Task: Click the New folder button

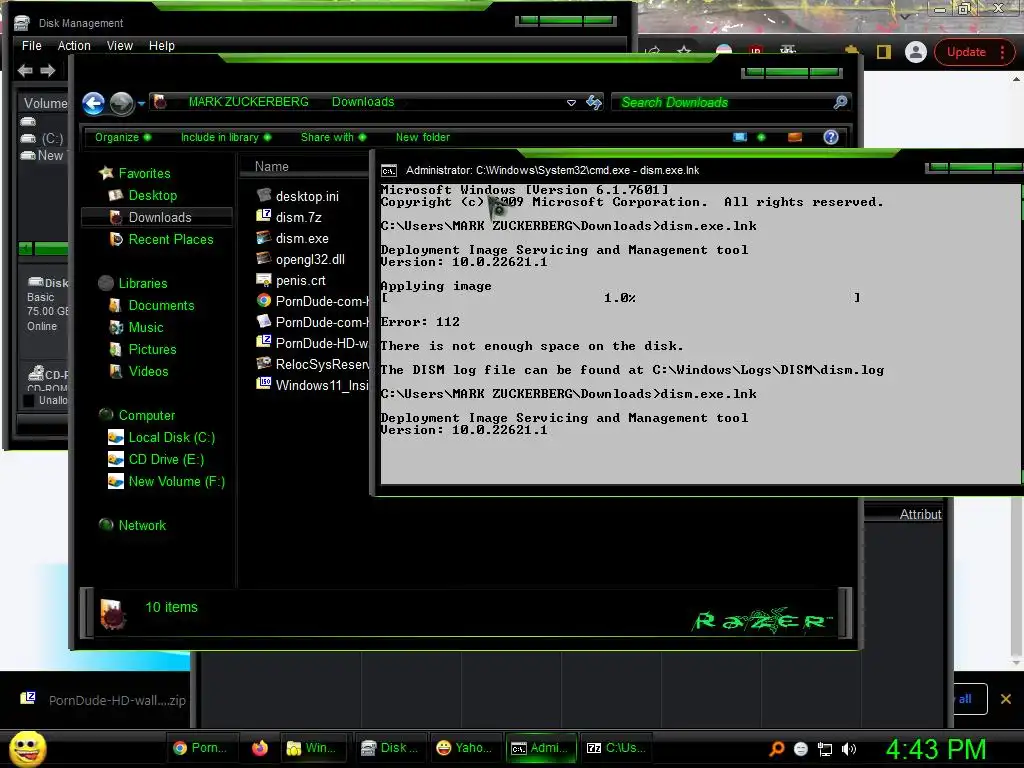Action: pos(423,137)
